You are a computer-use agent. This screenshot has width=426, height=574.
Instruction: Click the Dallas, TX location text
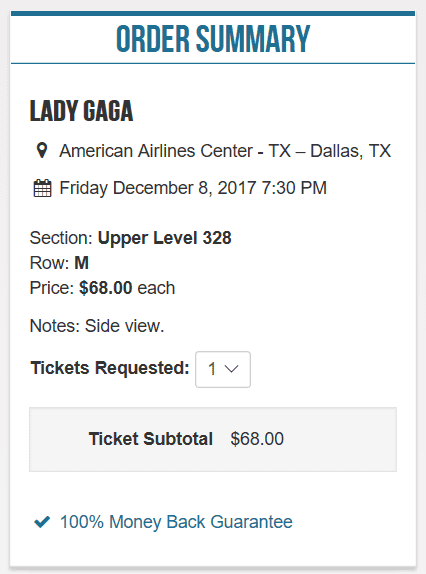coord(351,151)
